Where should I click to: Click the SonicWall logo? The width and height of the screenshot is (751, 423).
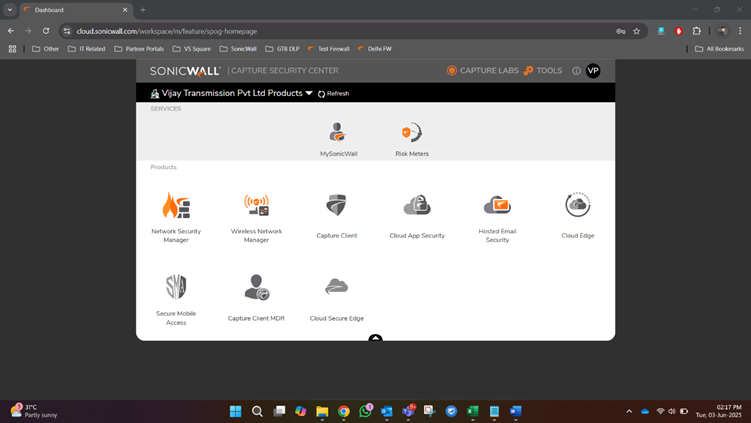coord(185,71)
